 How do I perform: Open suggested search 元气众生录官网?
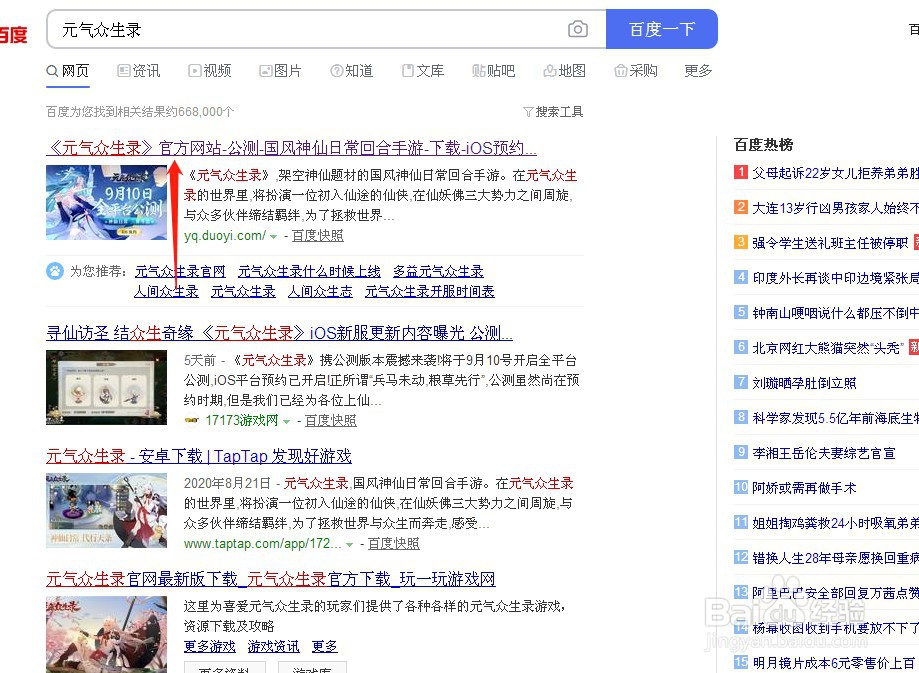[x=180, y=271]
